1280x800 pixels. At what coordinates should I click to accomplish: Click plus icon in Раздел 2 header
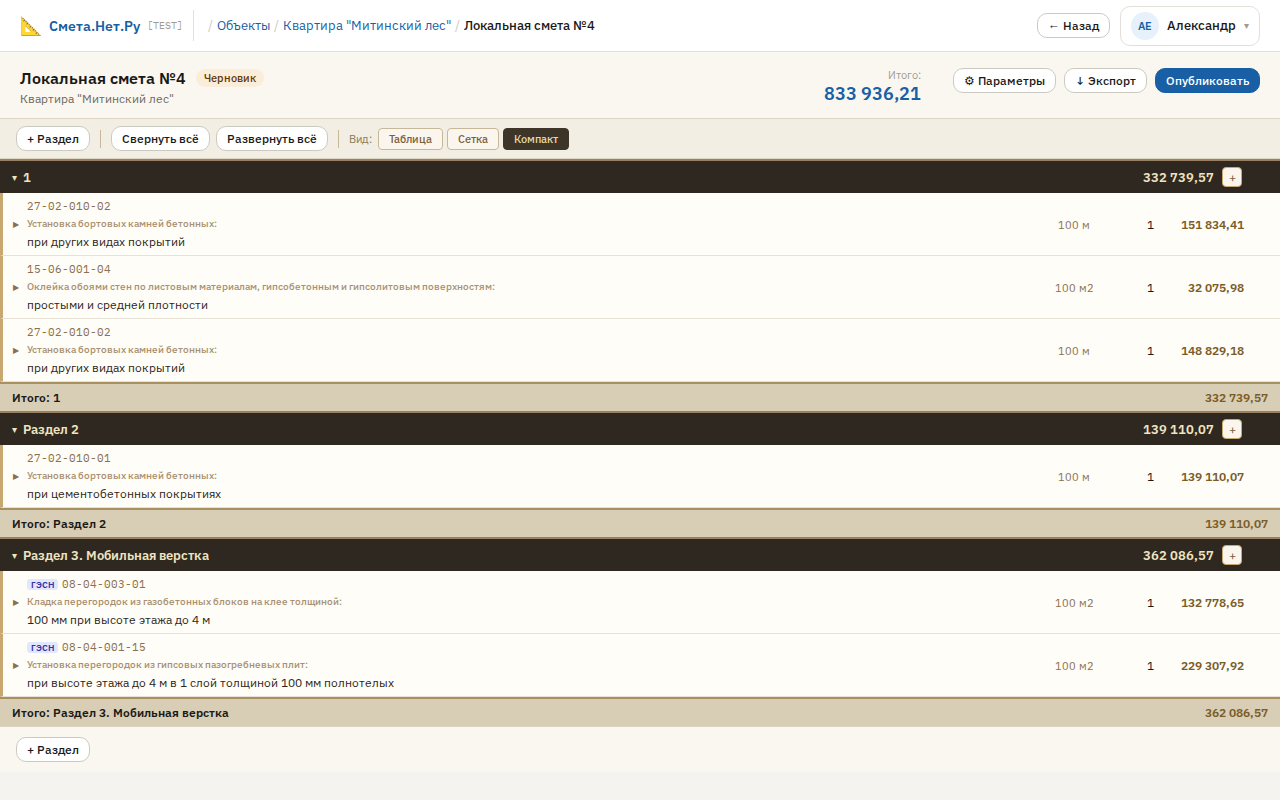[x=1232, y=429]
